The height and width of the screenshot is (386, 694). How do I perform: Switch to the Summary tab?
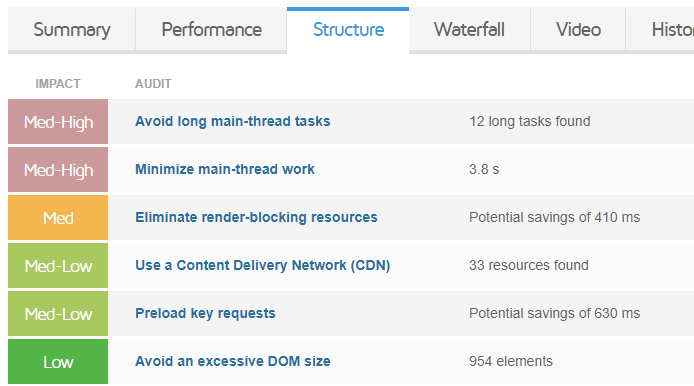click(x=72, y=30)
